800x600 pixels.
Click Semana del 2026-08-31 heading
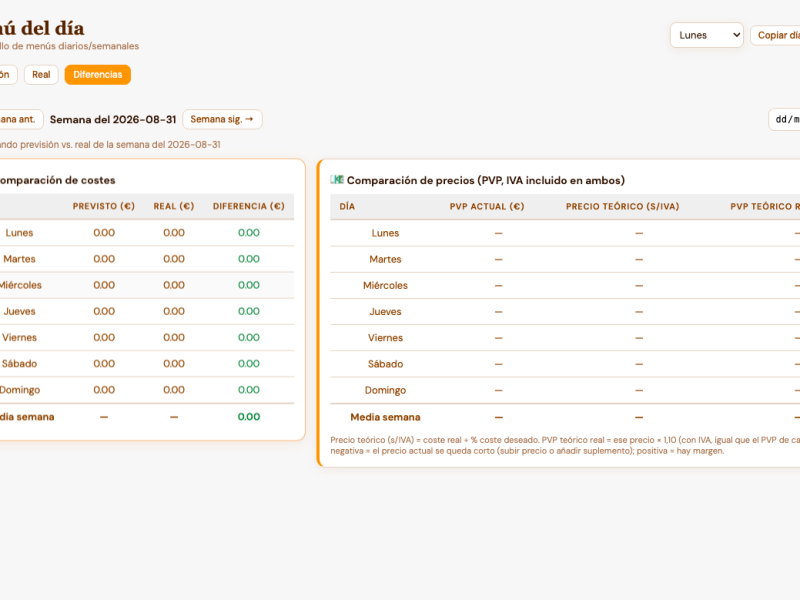[x=113, y=119]
